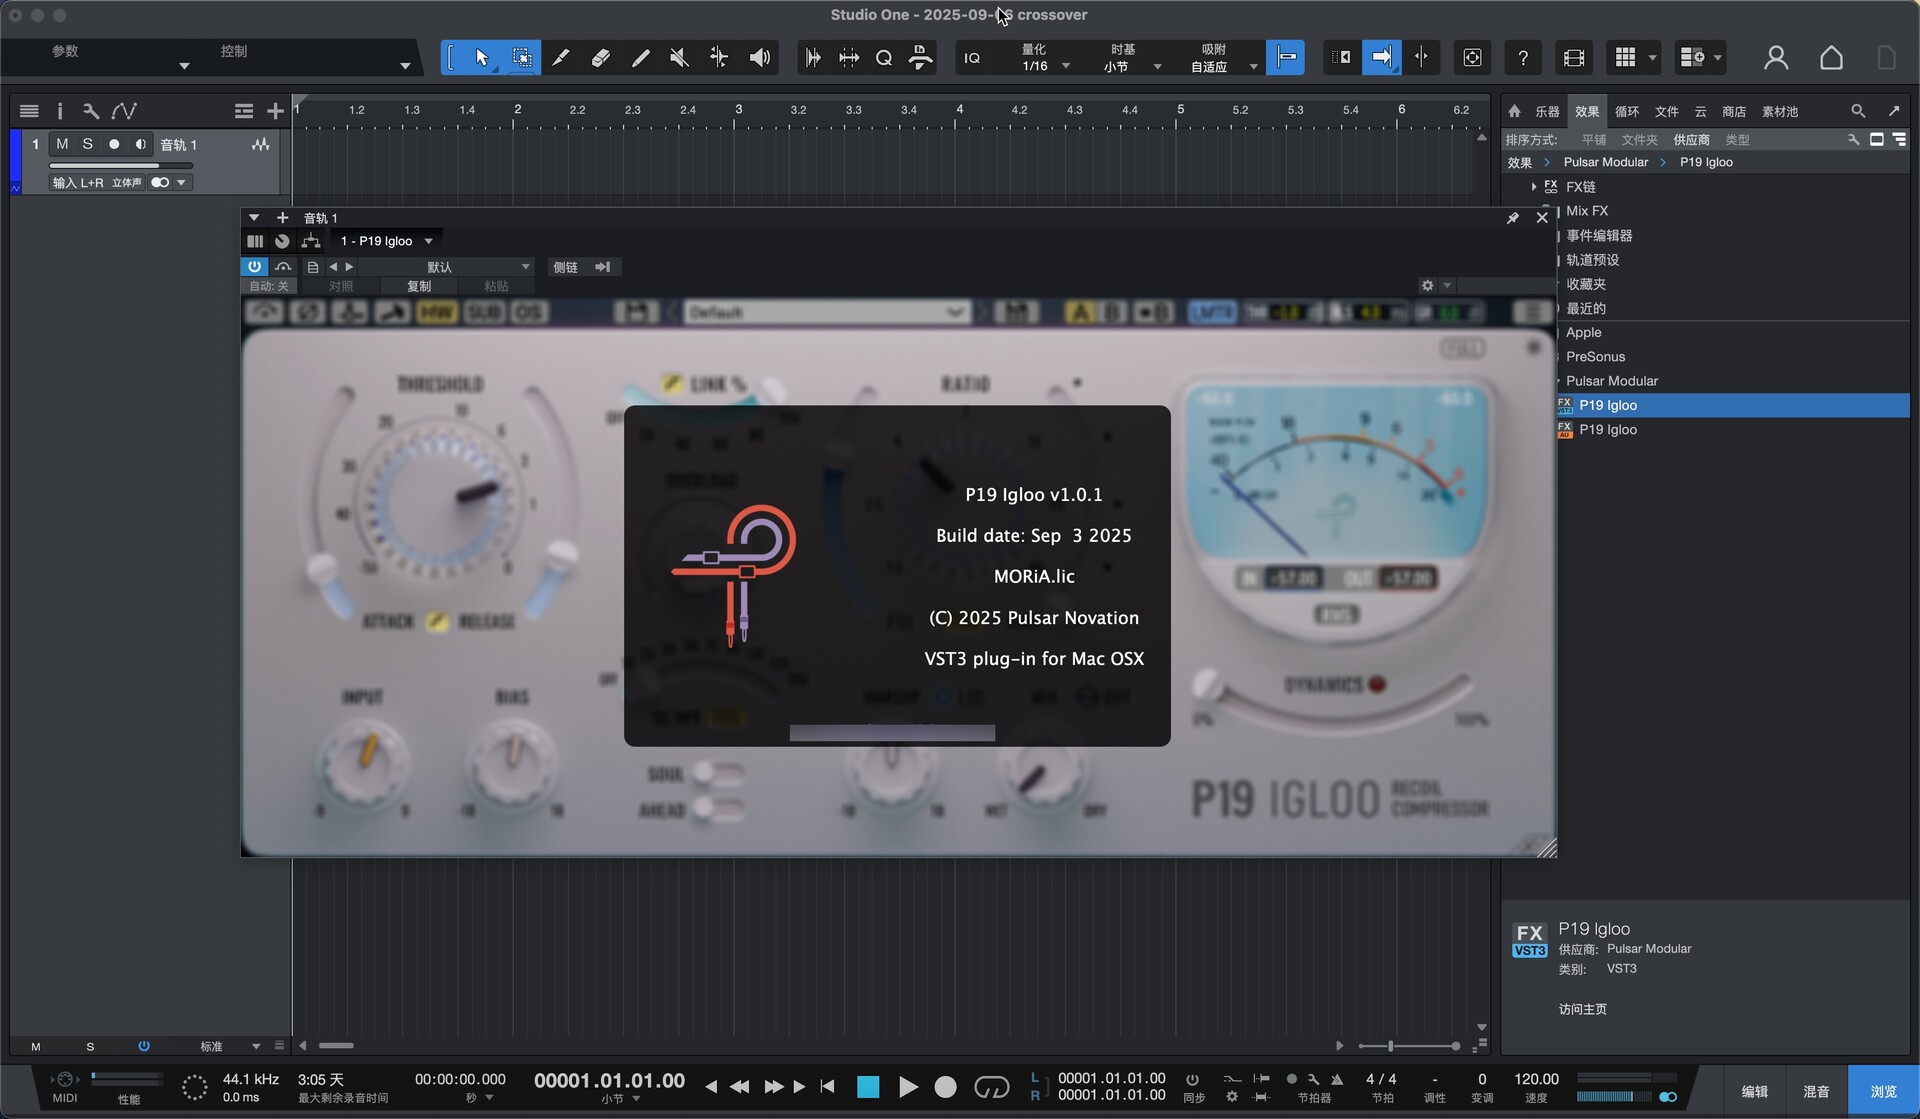Open the track list wrench settings
Image resolution: width=1920 pixels, height=1119 pixels.
click(x=90, y=111)
